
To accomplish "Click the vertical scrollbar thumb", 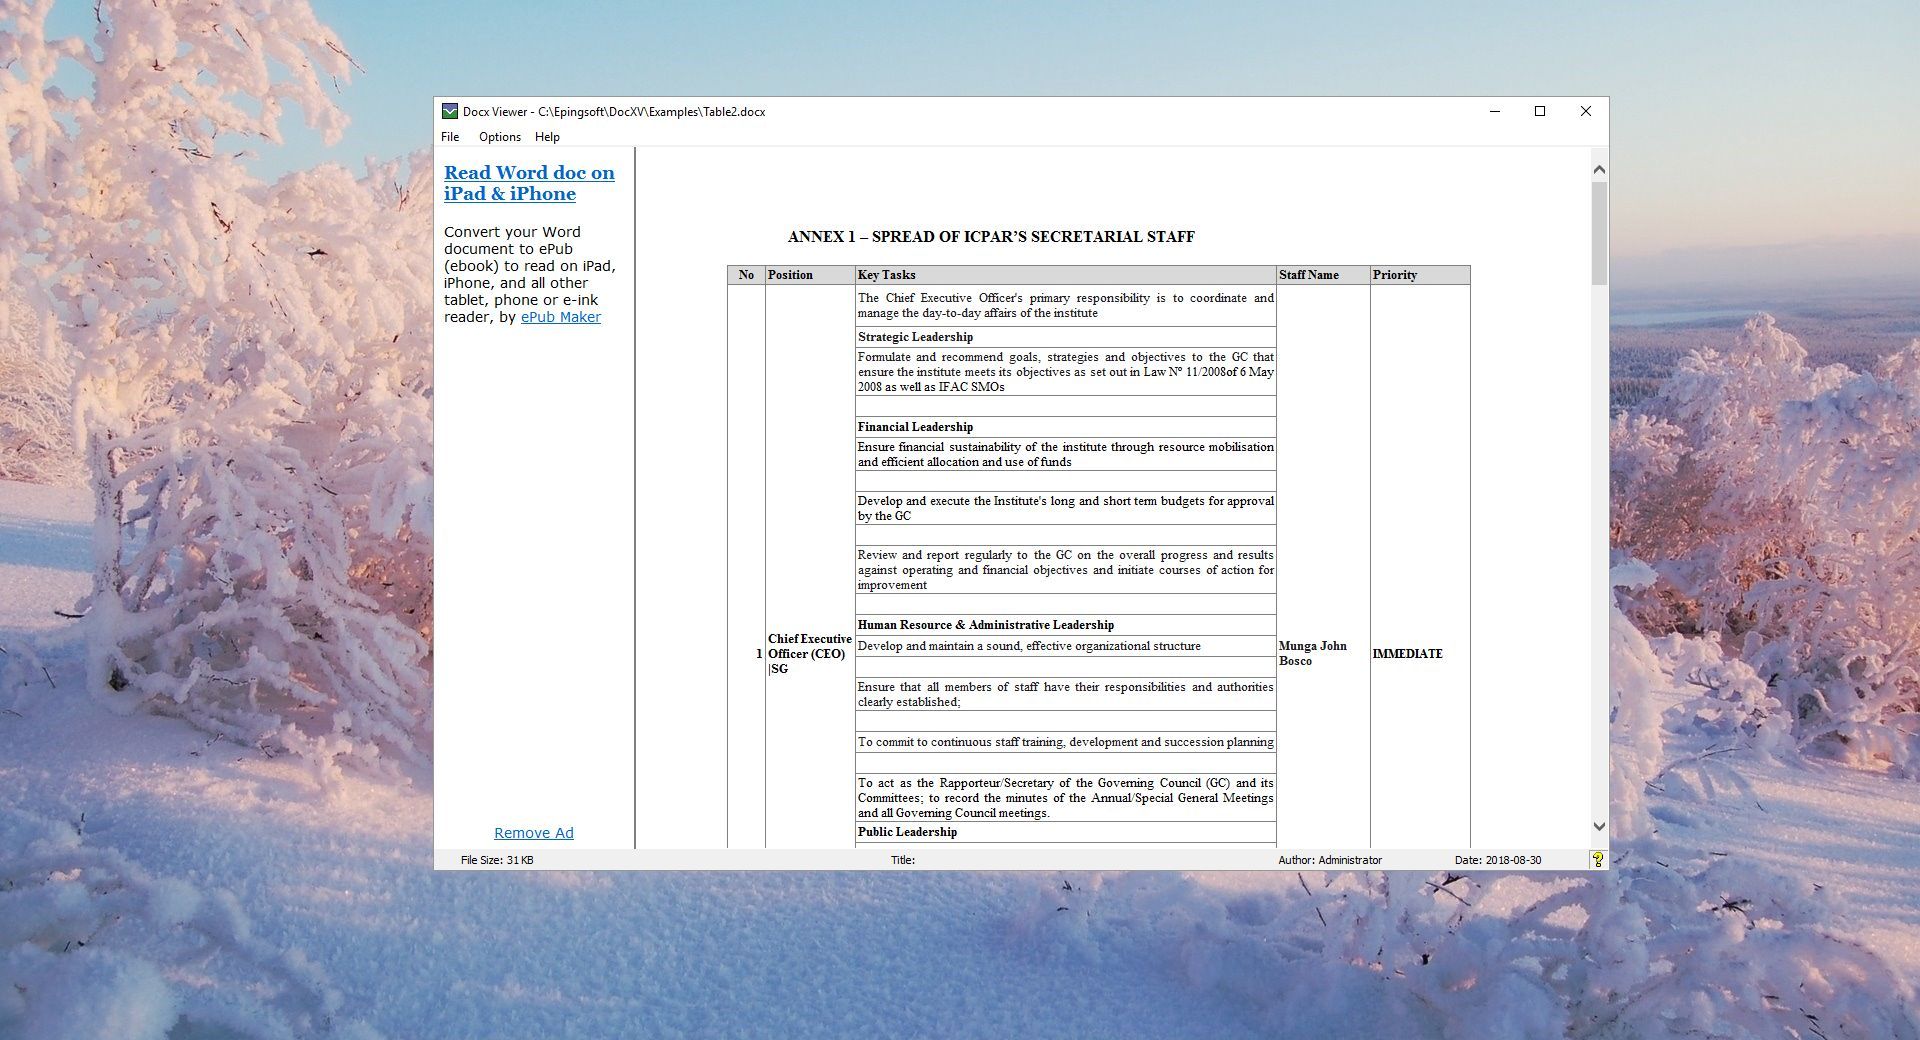I will click(x=1598, y=232).
